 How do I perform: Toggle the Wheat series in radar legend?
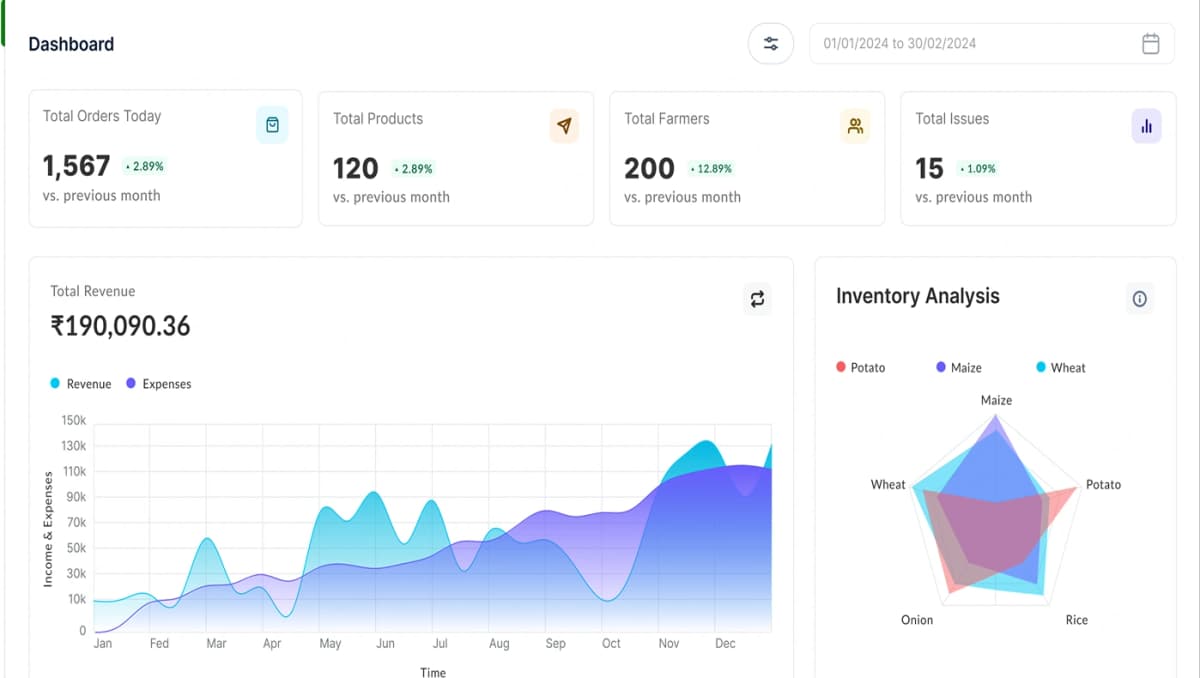pyautogui.click(x=1060, y=368)
